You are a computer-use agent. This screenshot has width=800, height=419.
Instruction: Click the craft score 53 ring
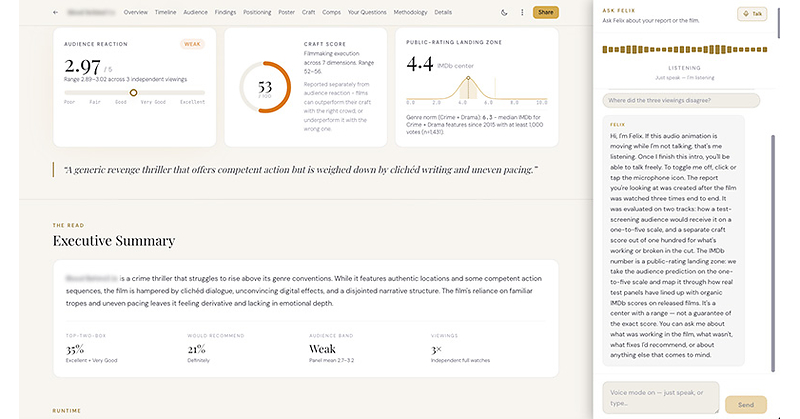[265, 87]
